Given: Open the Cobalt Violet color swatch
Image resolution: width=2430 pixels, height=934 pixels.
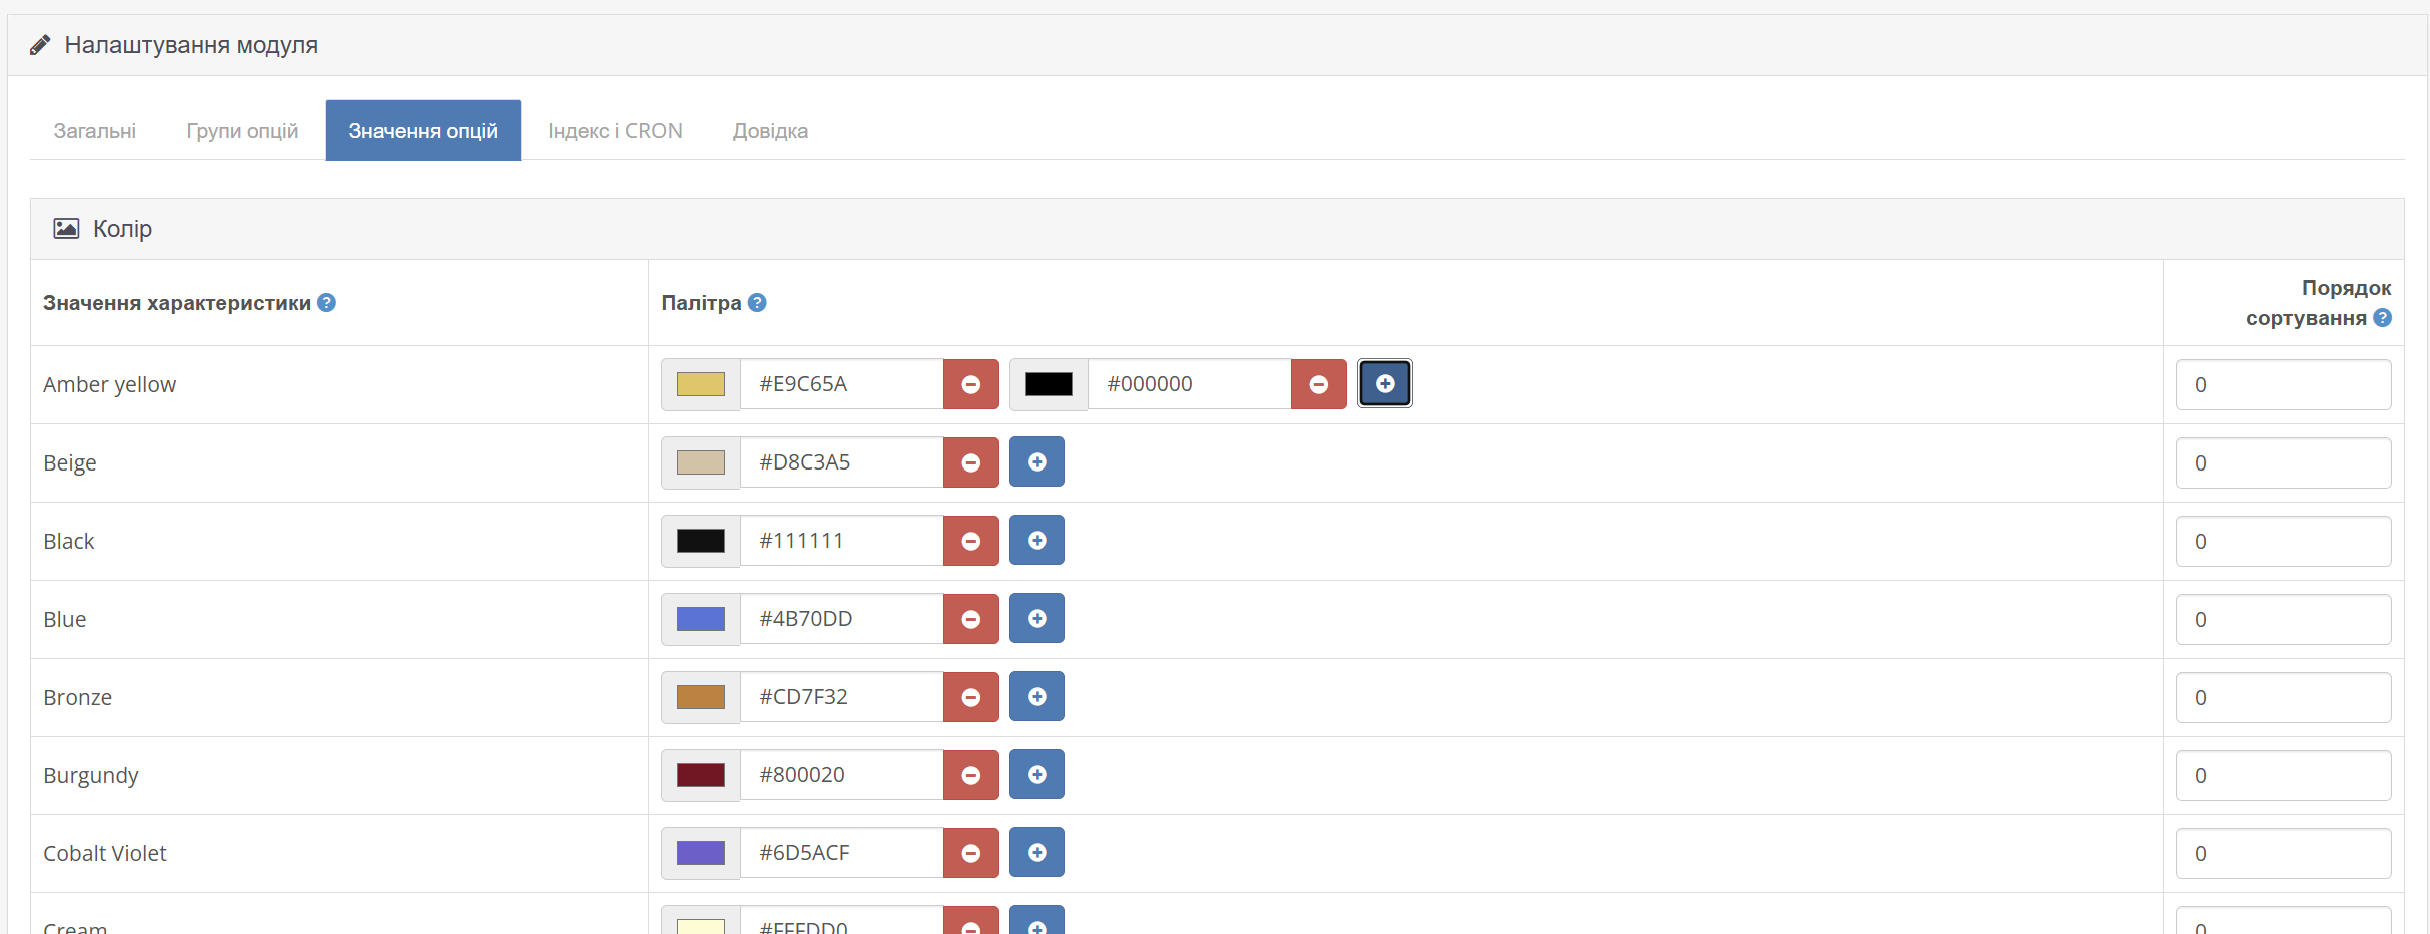Looking at the screenshot, I should pyautogui.click(x=700, y=853).
